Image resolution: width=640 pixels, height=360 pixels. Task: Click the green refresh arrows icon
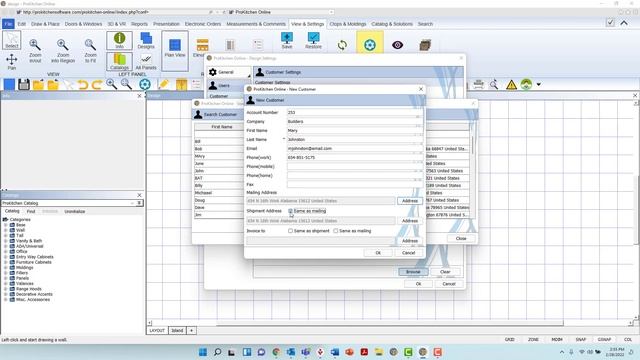point(342,45)
